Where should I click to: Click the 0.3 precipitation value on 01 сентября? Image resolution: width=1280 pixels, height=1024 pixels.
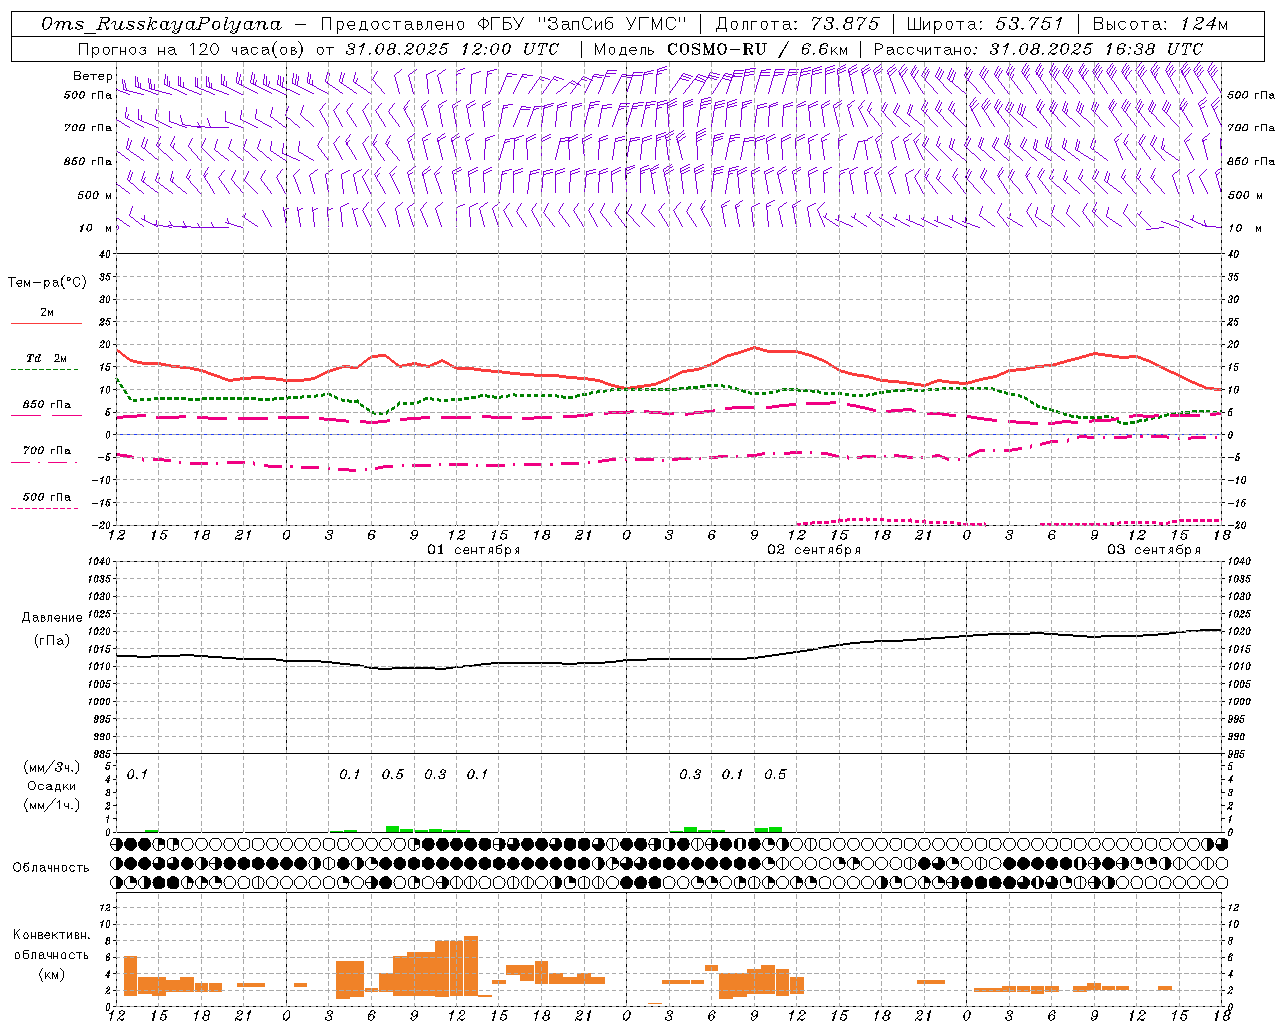coord(435,774)
